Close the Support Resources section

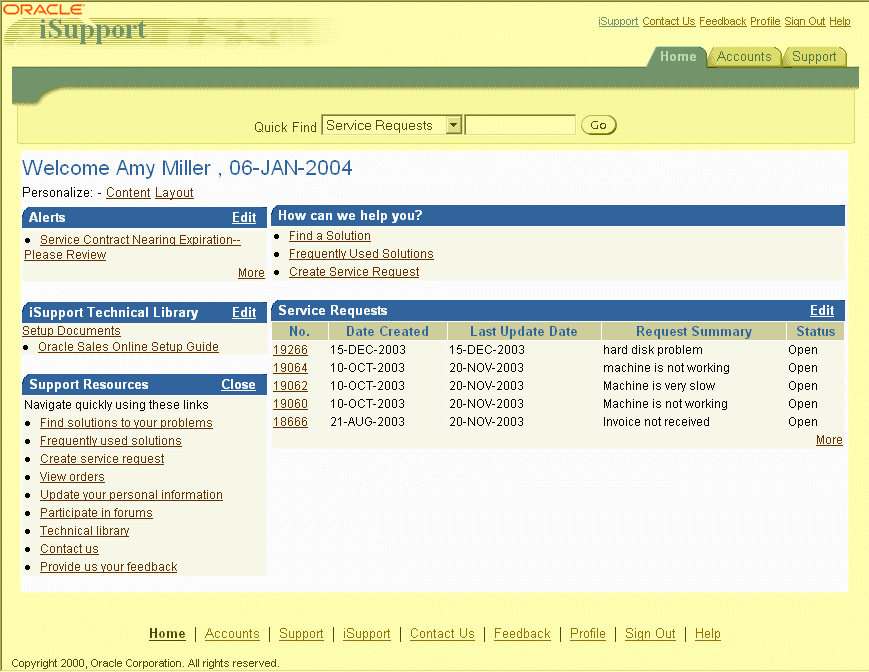pyautogui.click(x=238, y=384)
